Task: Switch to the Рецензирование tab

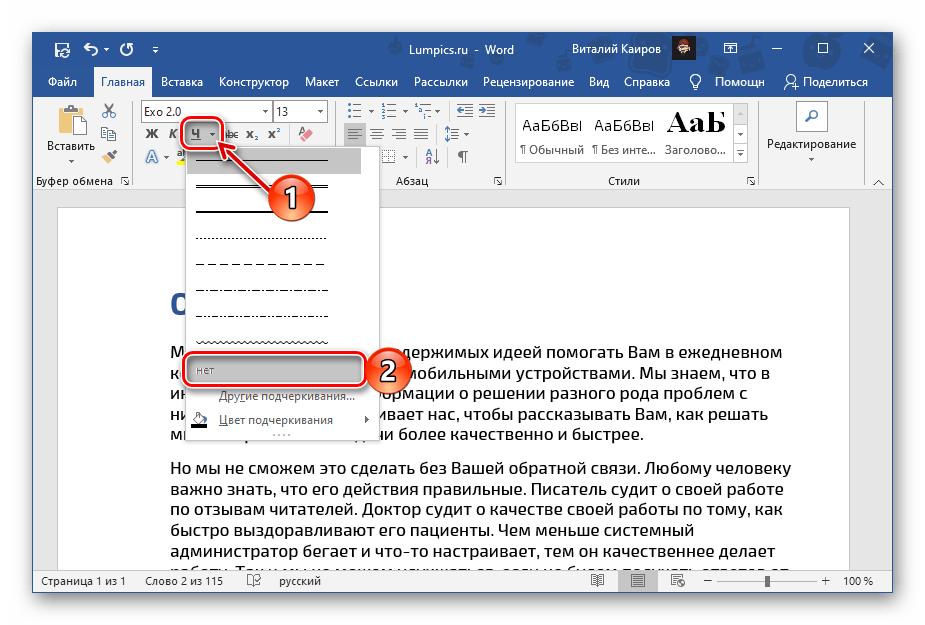Action: click(528, 82)
